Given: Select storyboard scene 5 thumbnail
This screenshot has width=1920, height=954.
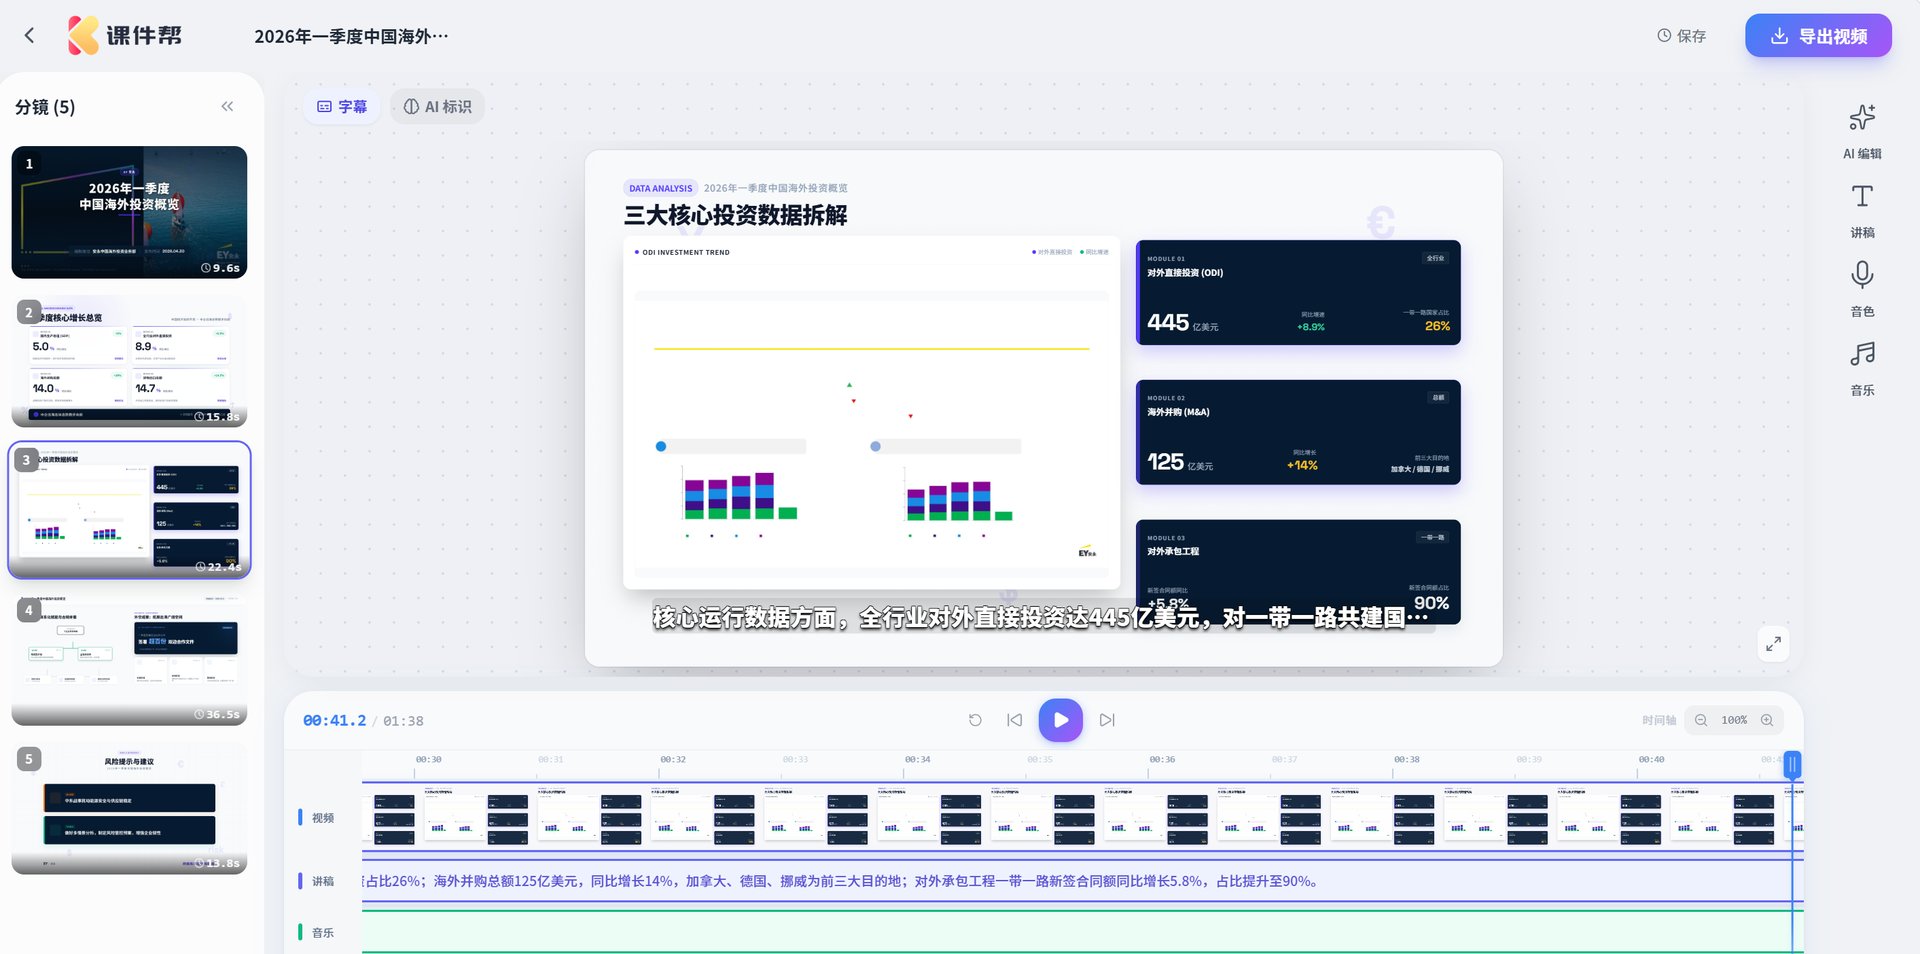Looking at the screenshot, I should (x=129, y=808).
